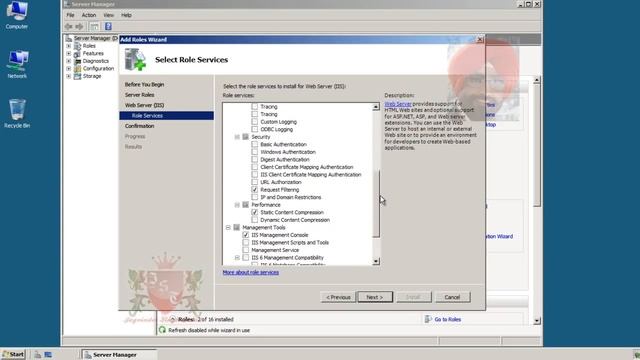
Task: Click the Back arrow in Server Manager toolbar
Action: (x=69, y=27)
